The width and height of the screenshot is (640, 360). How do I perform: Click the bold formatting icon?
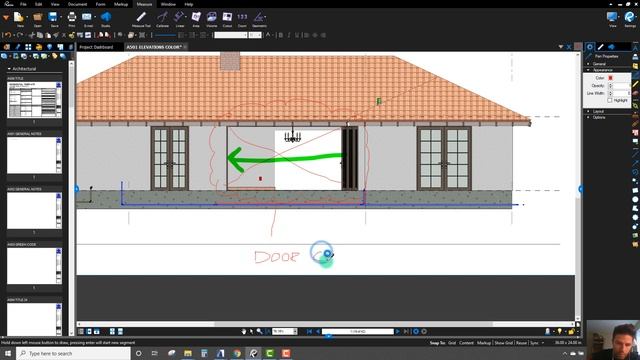tap(280, 36)
